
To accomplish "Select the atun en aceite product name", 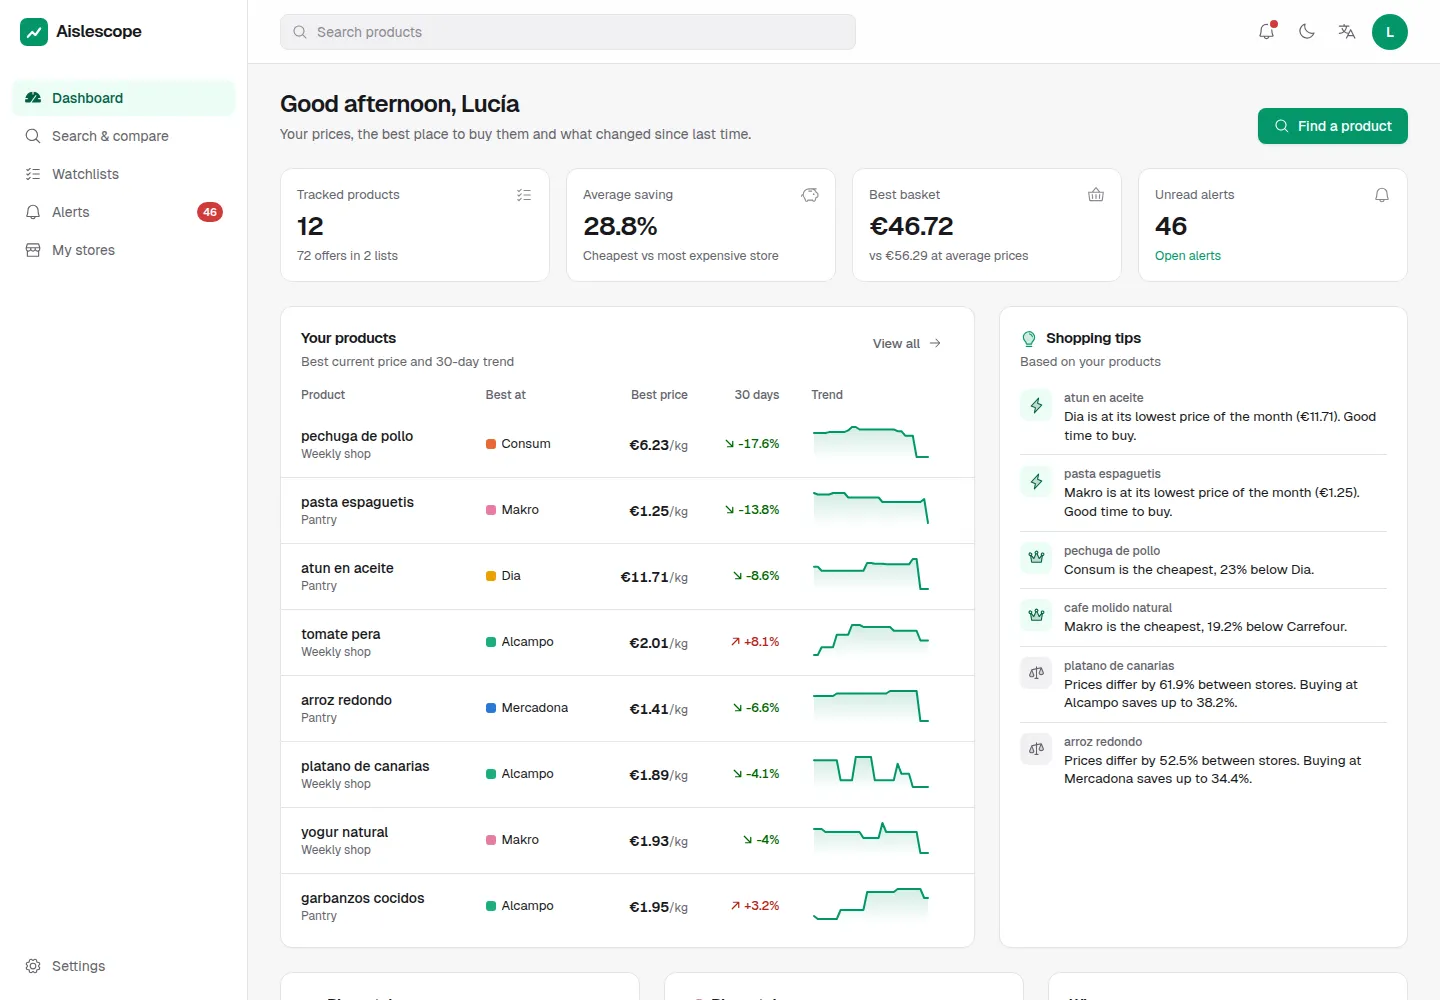I will [x=347, y=568].
